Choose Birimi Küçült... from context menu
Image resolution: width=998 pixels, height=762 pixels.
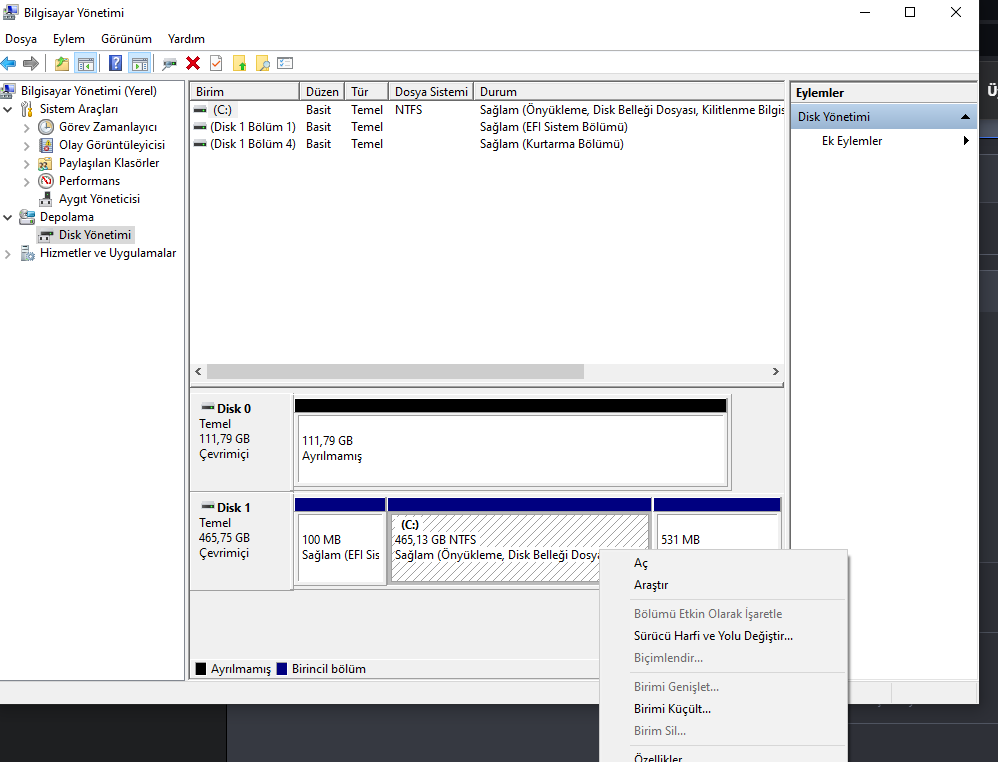click(723, 709)
